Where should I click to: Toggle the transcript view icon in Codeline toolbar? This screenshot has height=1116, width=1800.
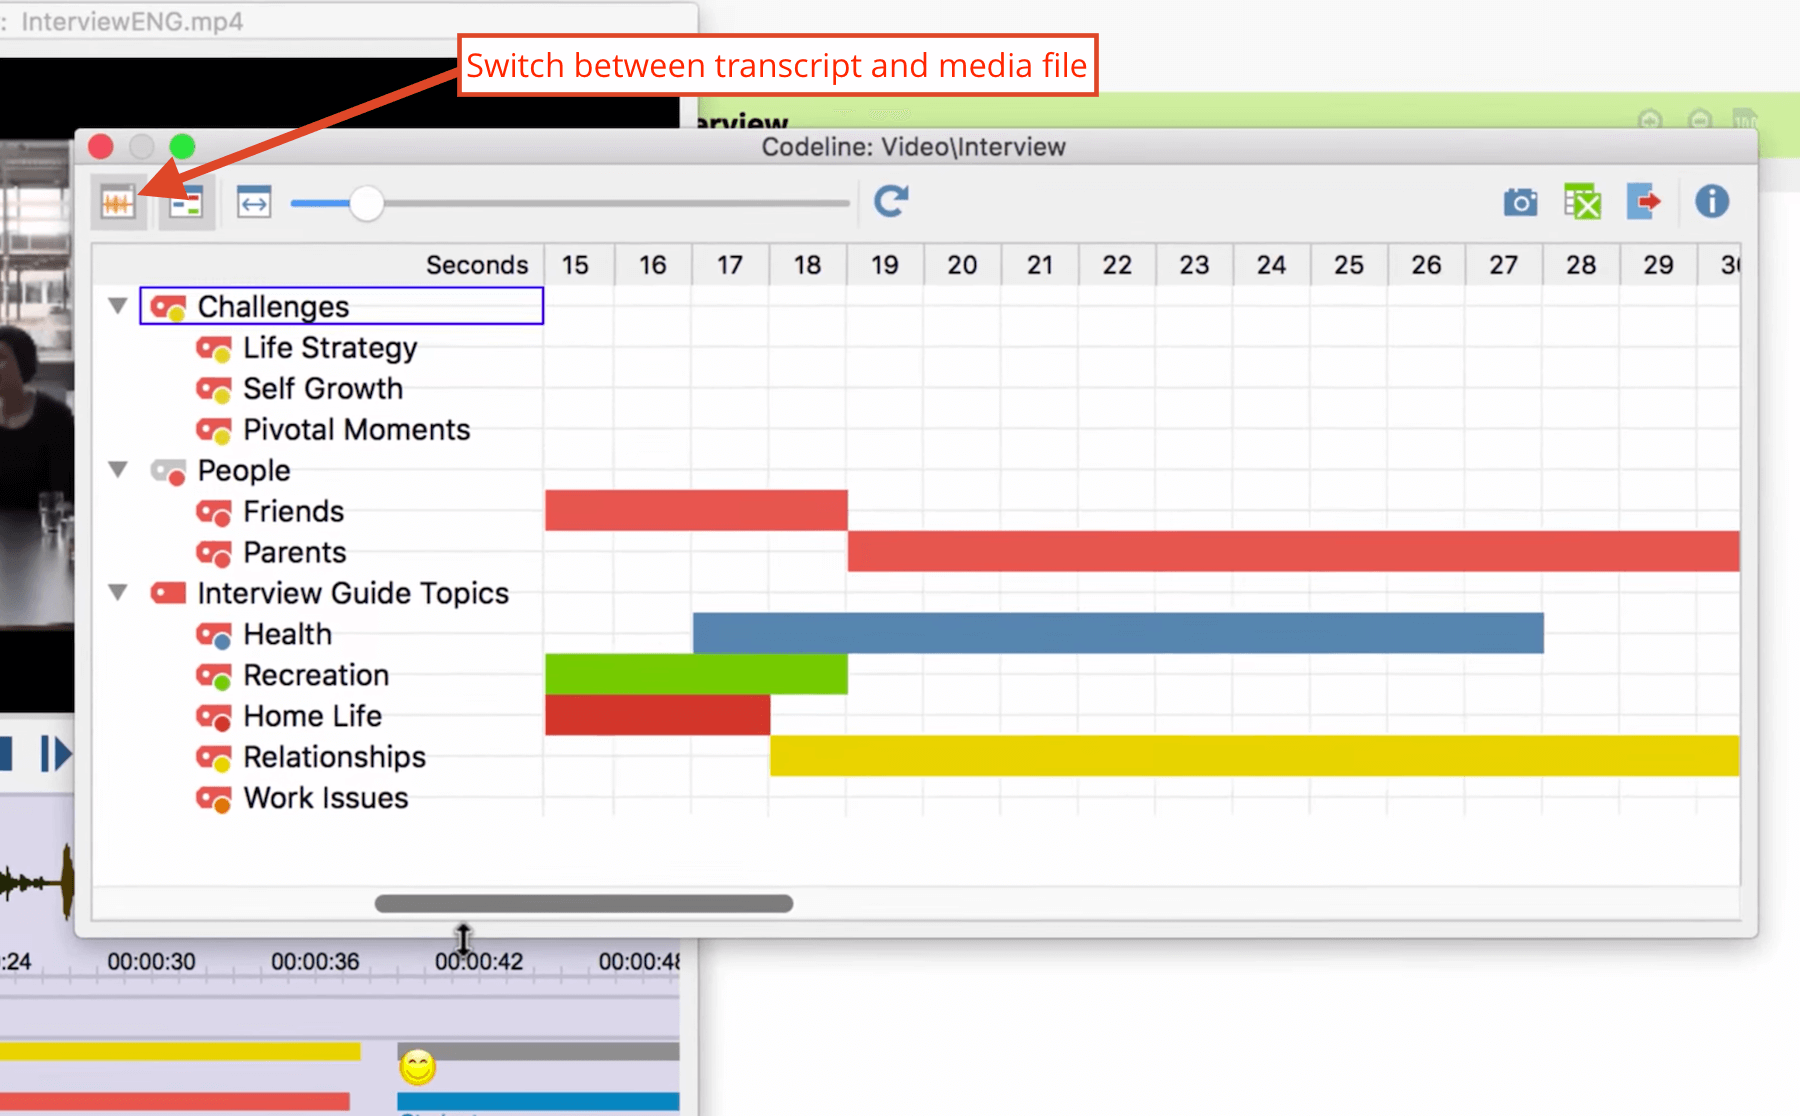(186, 203)
